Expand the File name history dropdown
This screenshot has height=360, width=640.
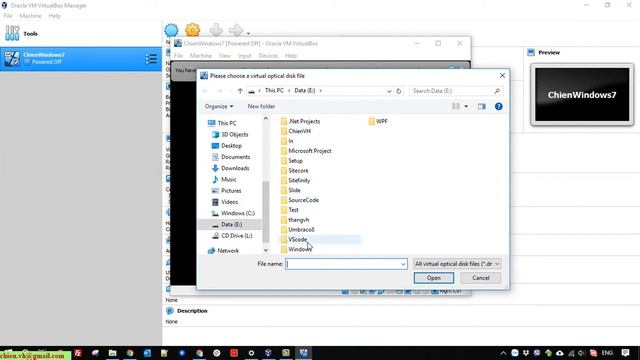(403, 264)
